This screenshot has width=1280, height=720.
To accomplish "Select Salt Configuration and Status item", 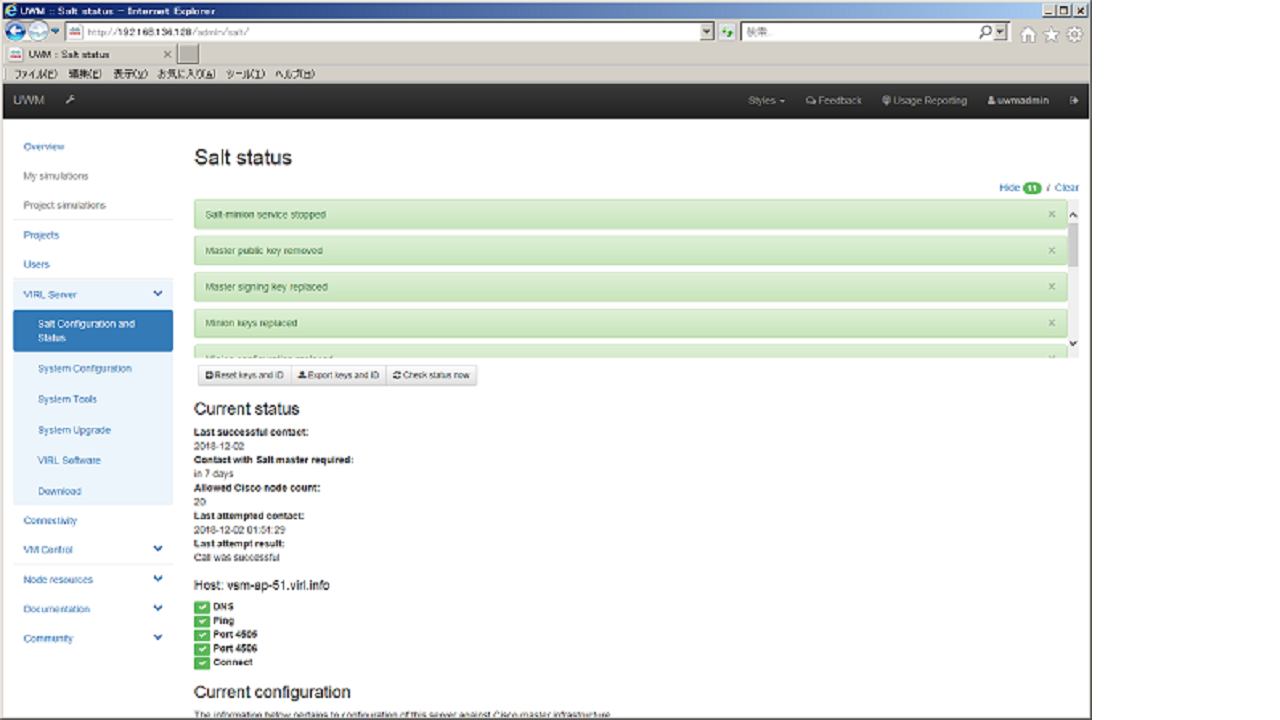I will coord(93,331).
